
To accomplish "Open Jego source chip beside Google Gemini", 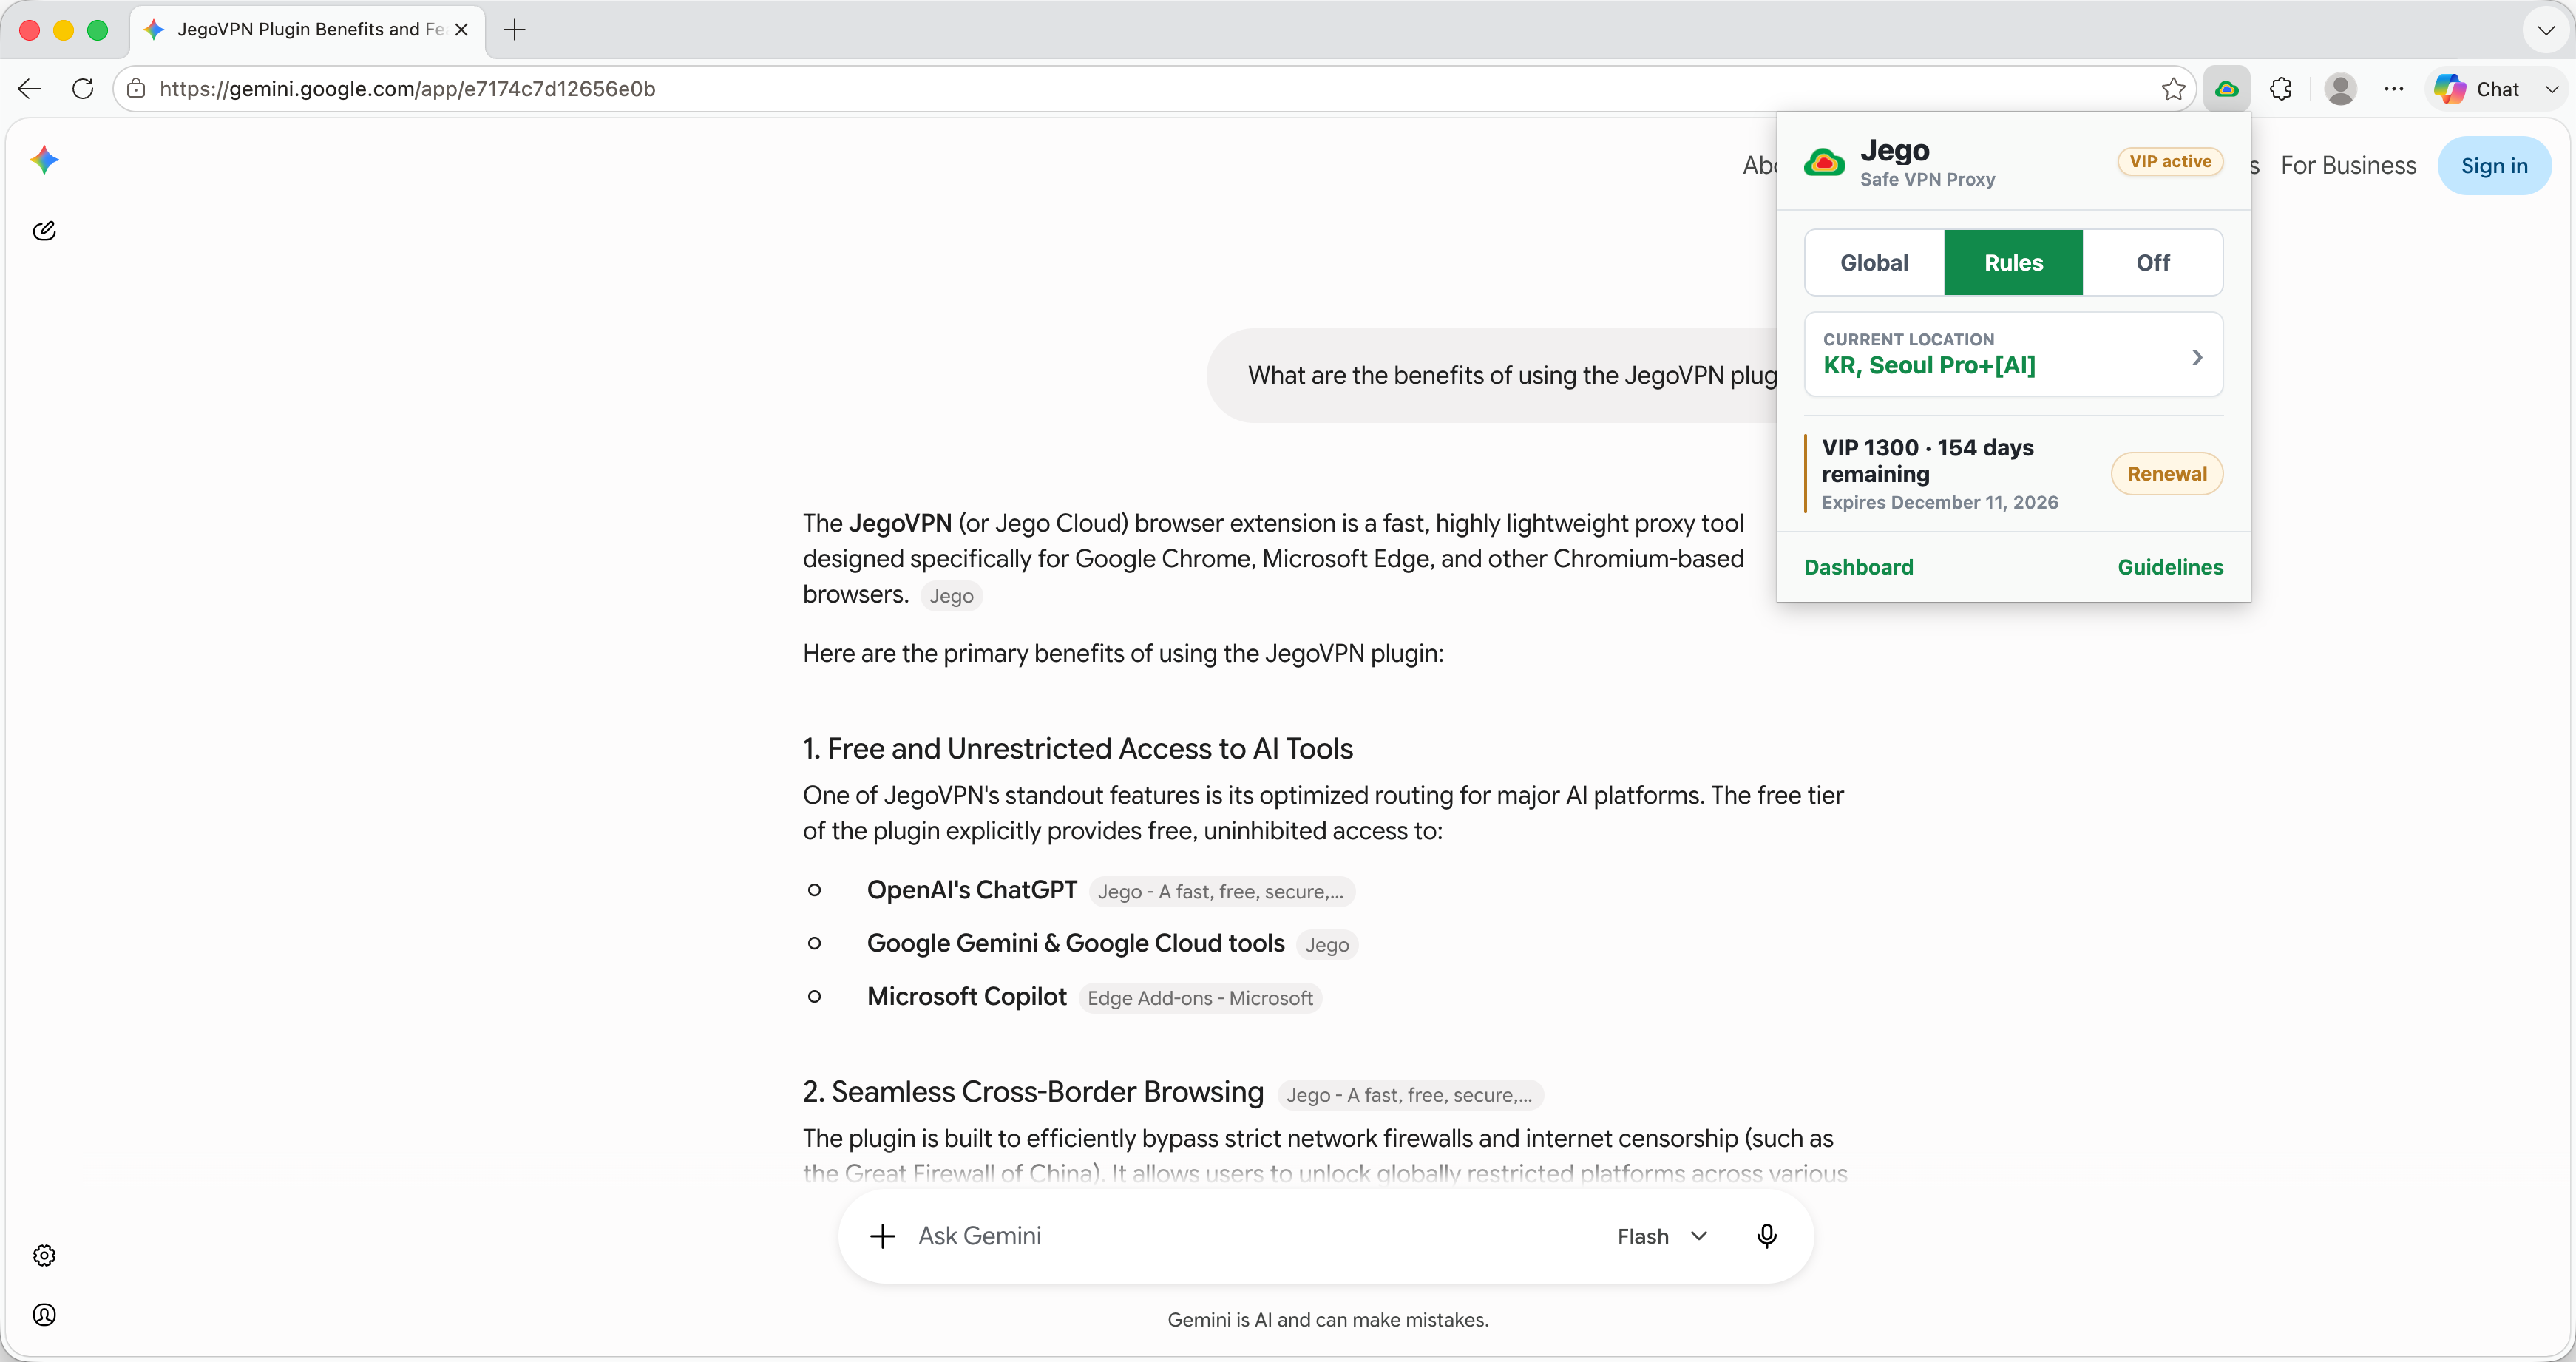I will pyautogui.click(x=1326, y=944).
